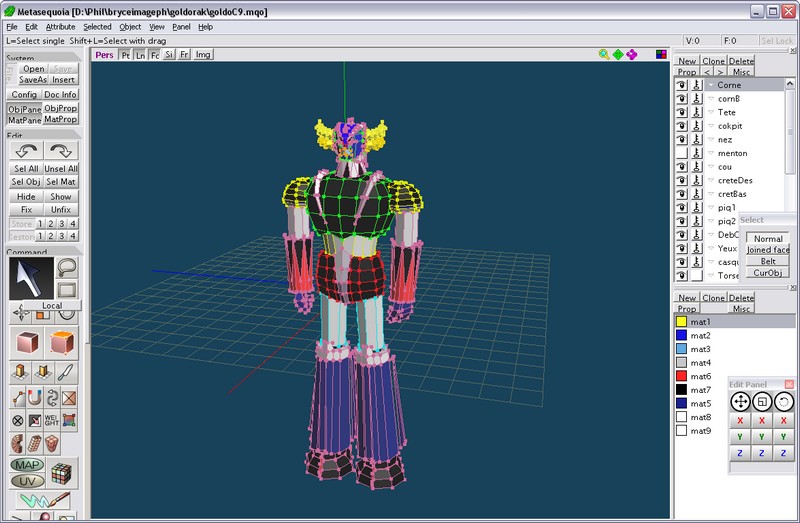
Task: Activate the Move command icon
Action: pyautogui.click(x=21, y=312)
